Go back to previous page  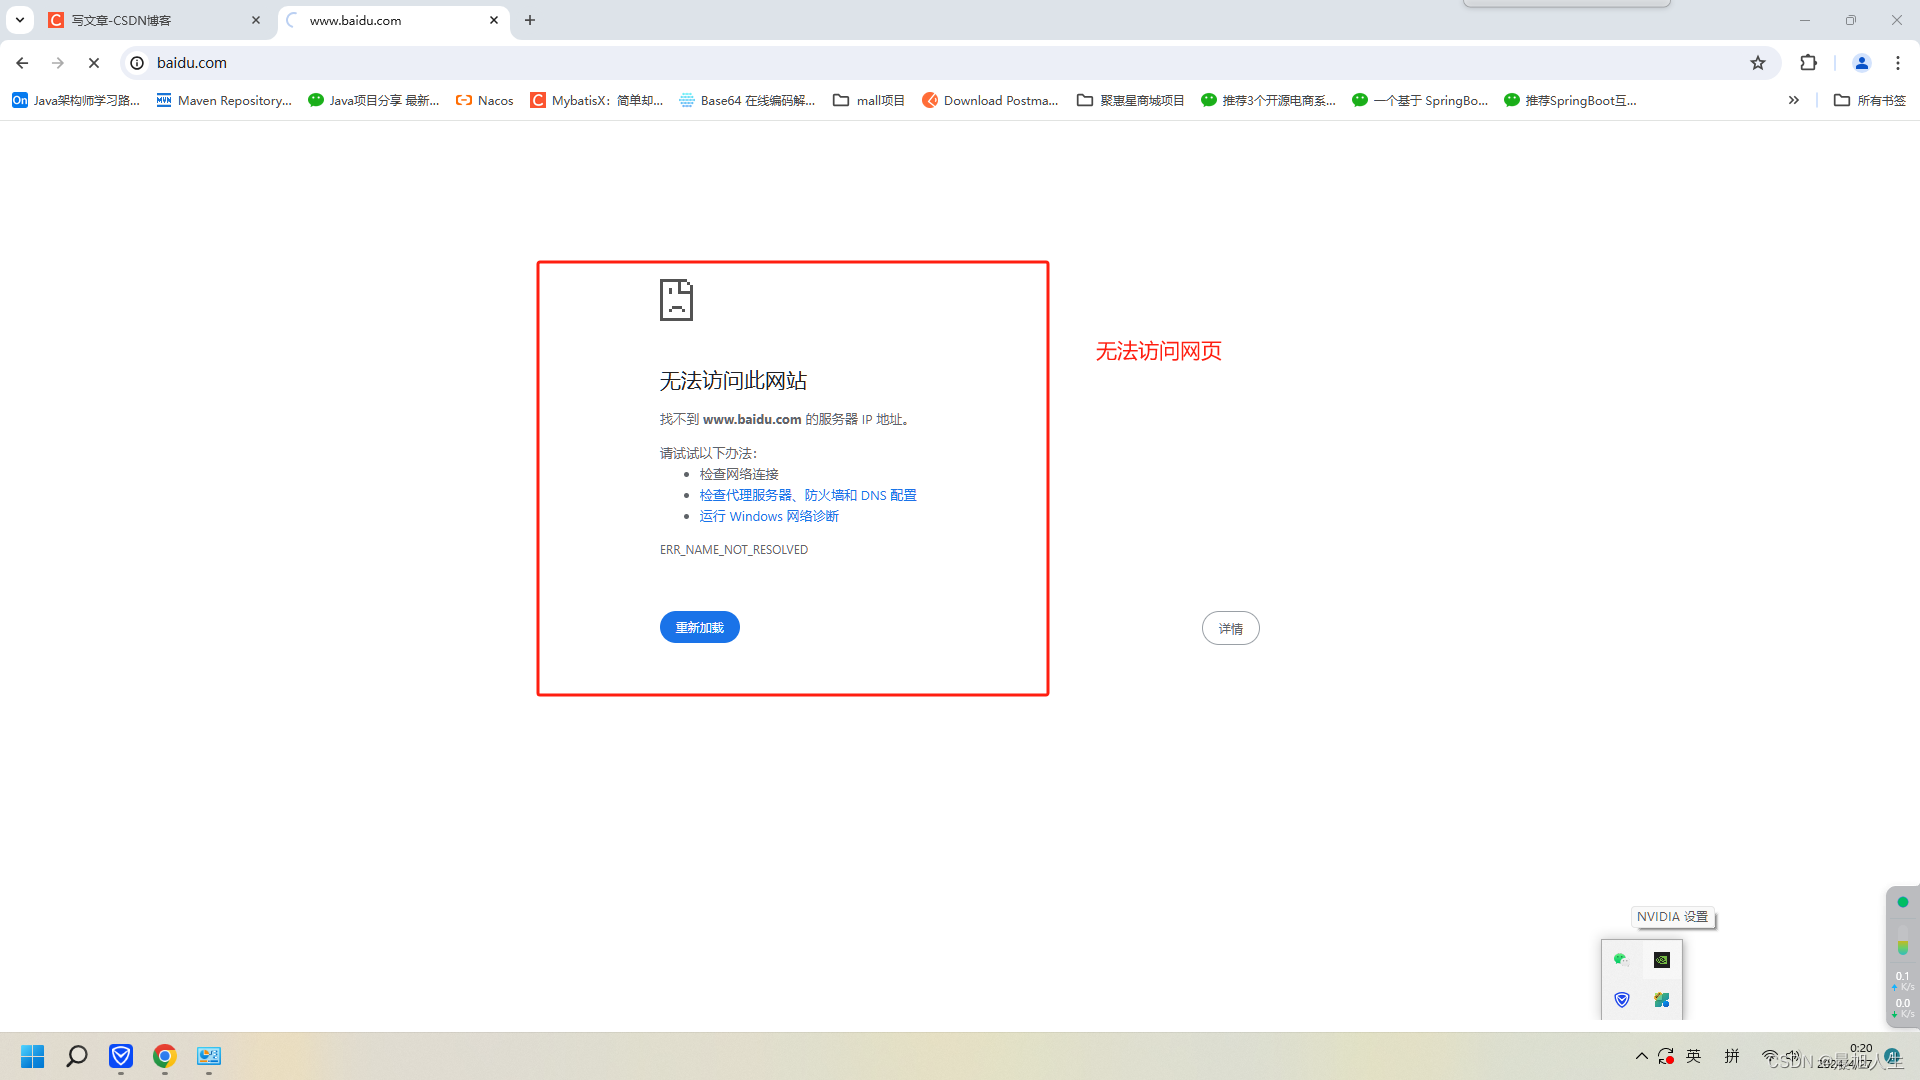(22, 63)
